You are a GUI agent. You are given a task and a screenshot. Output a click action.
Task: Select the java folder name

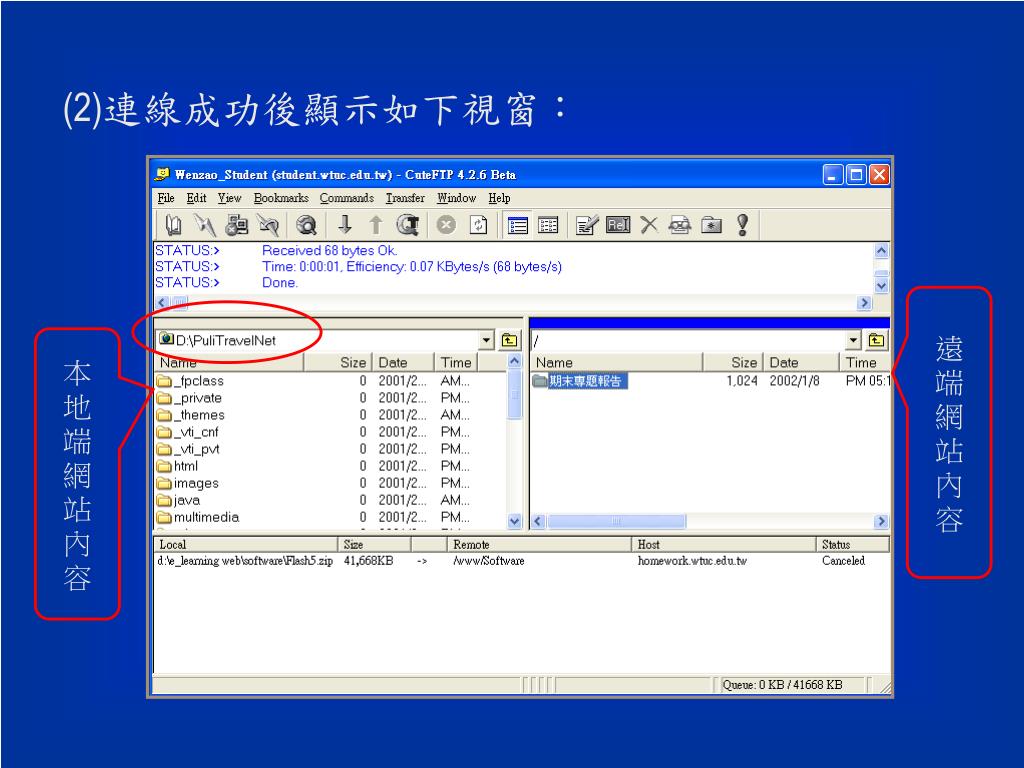tap(187, 500)
